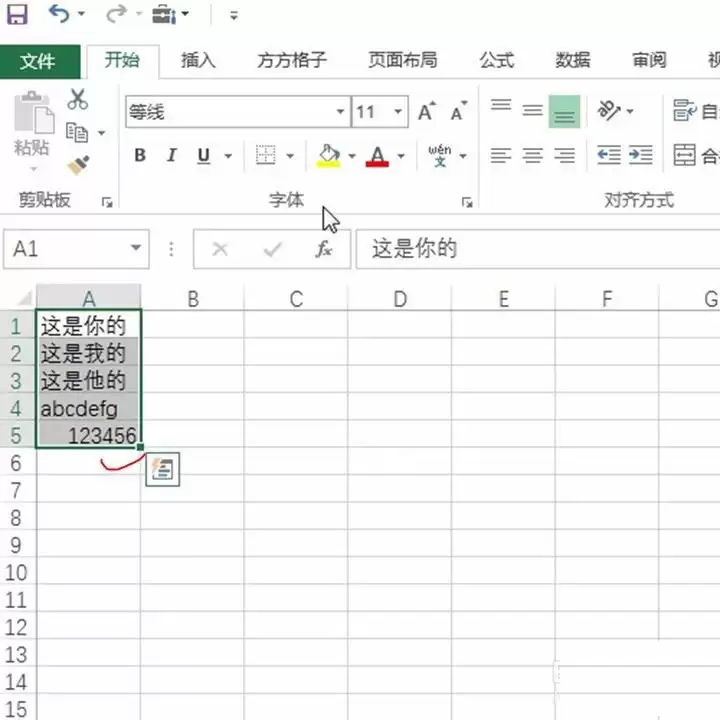This screenshot has width=720, height=720.
Task: Toggle Italic formatting
Action: pos(171,155)
